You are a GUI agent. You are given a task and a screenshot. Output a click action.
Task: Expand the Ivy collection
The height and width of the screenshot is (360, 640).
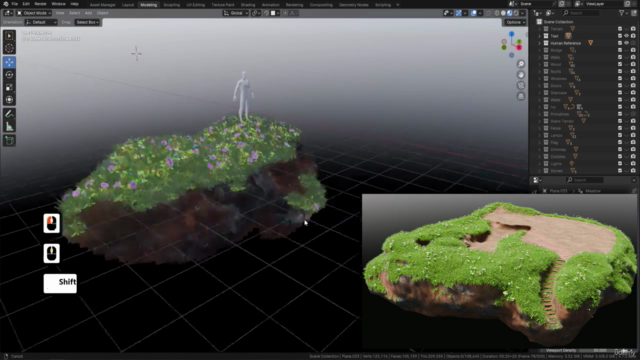(x=539, y=107)
